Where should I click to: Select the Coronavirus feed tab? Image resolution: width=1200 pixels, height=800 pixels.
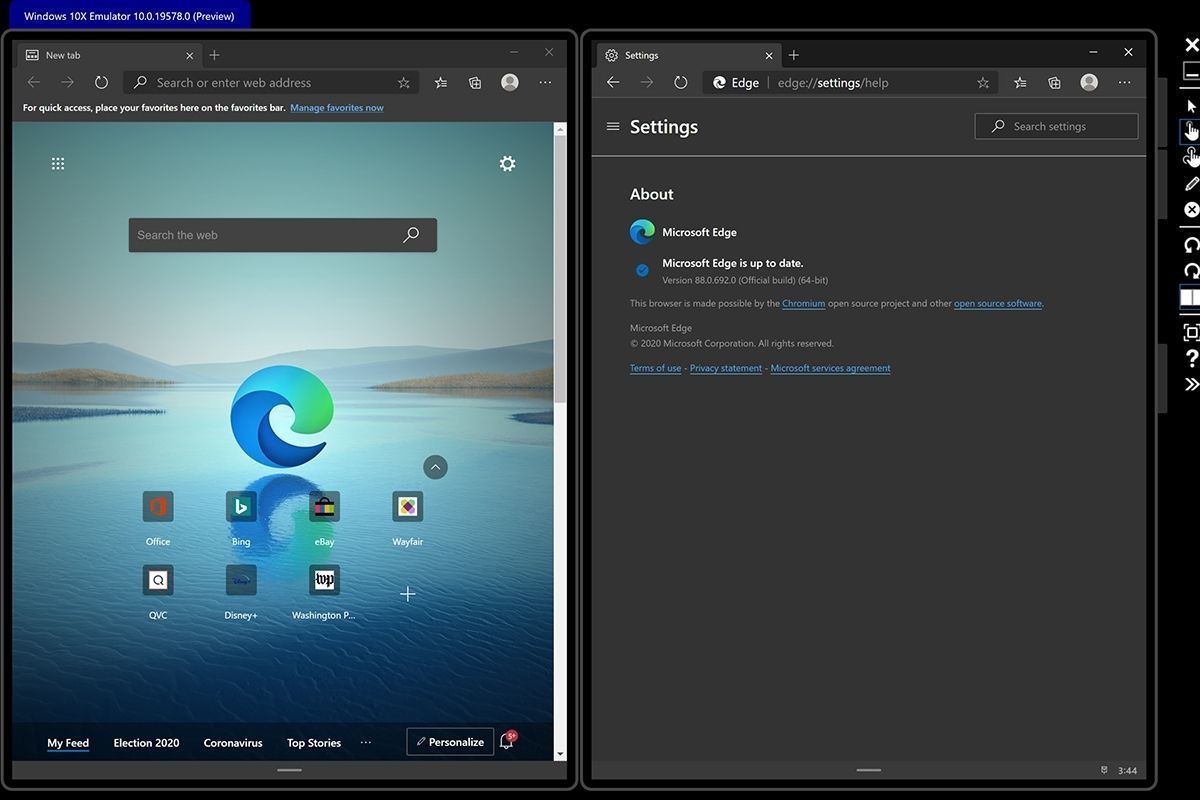point(233,743)
